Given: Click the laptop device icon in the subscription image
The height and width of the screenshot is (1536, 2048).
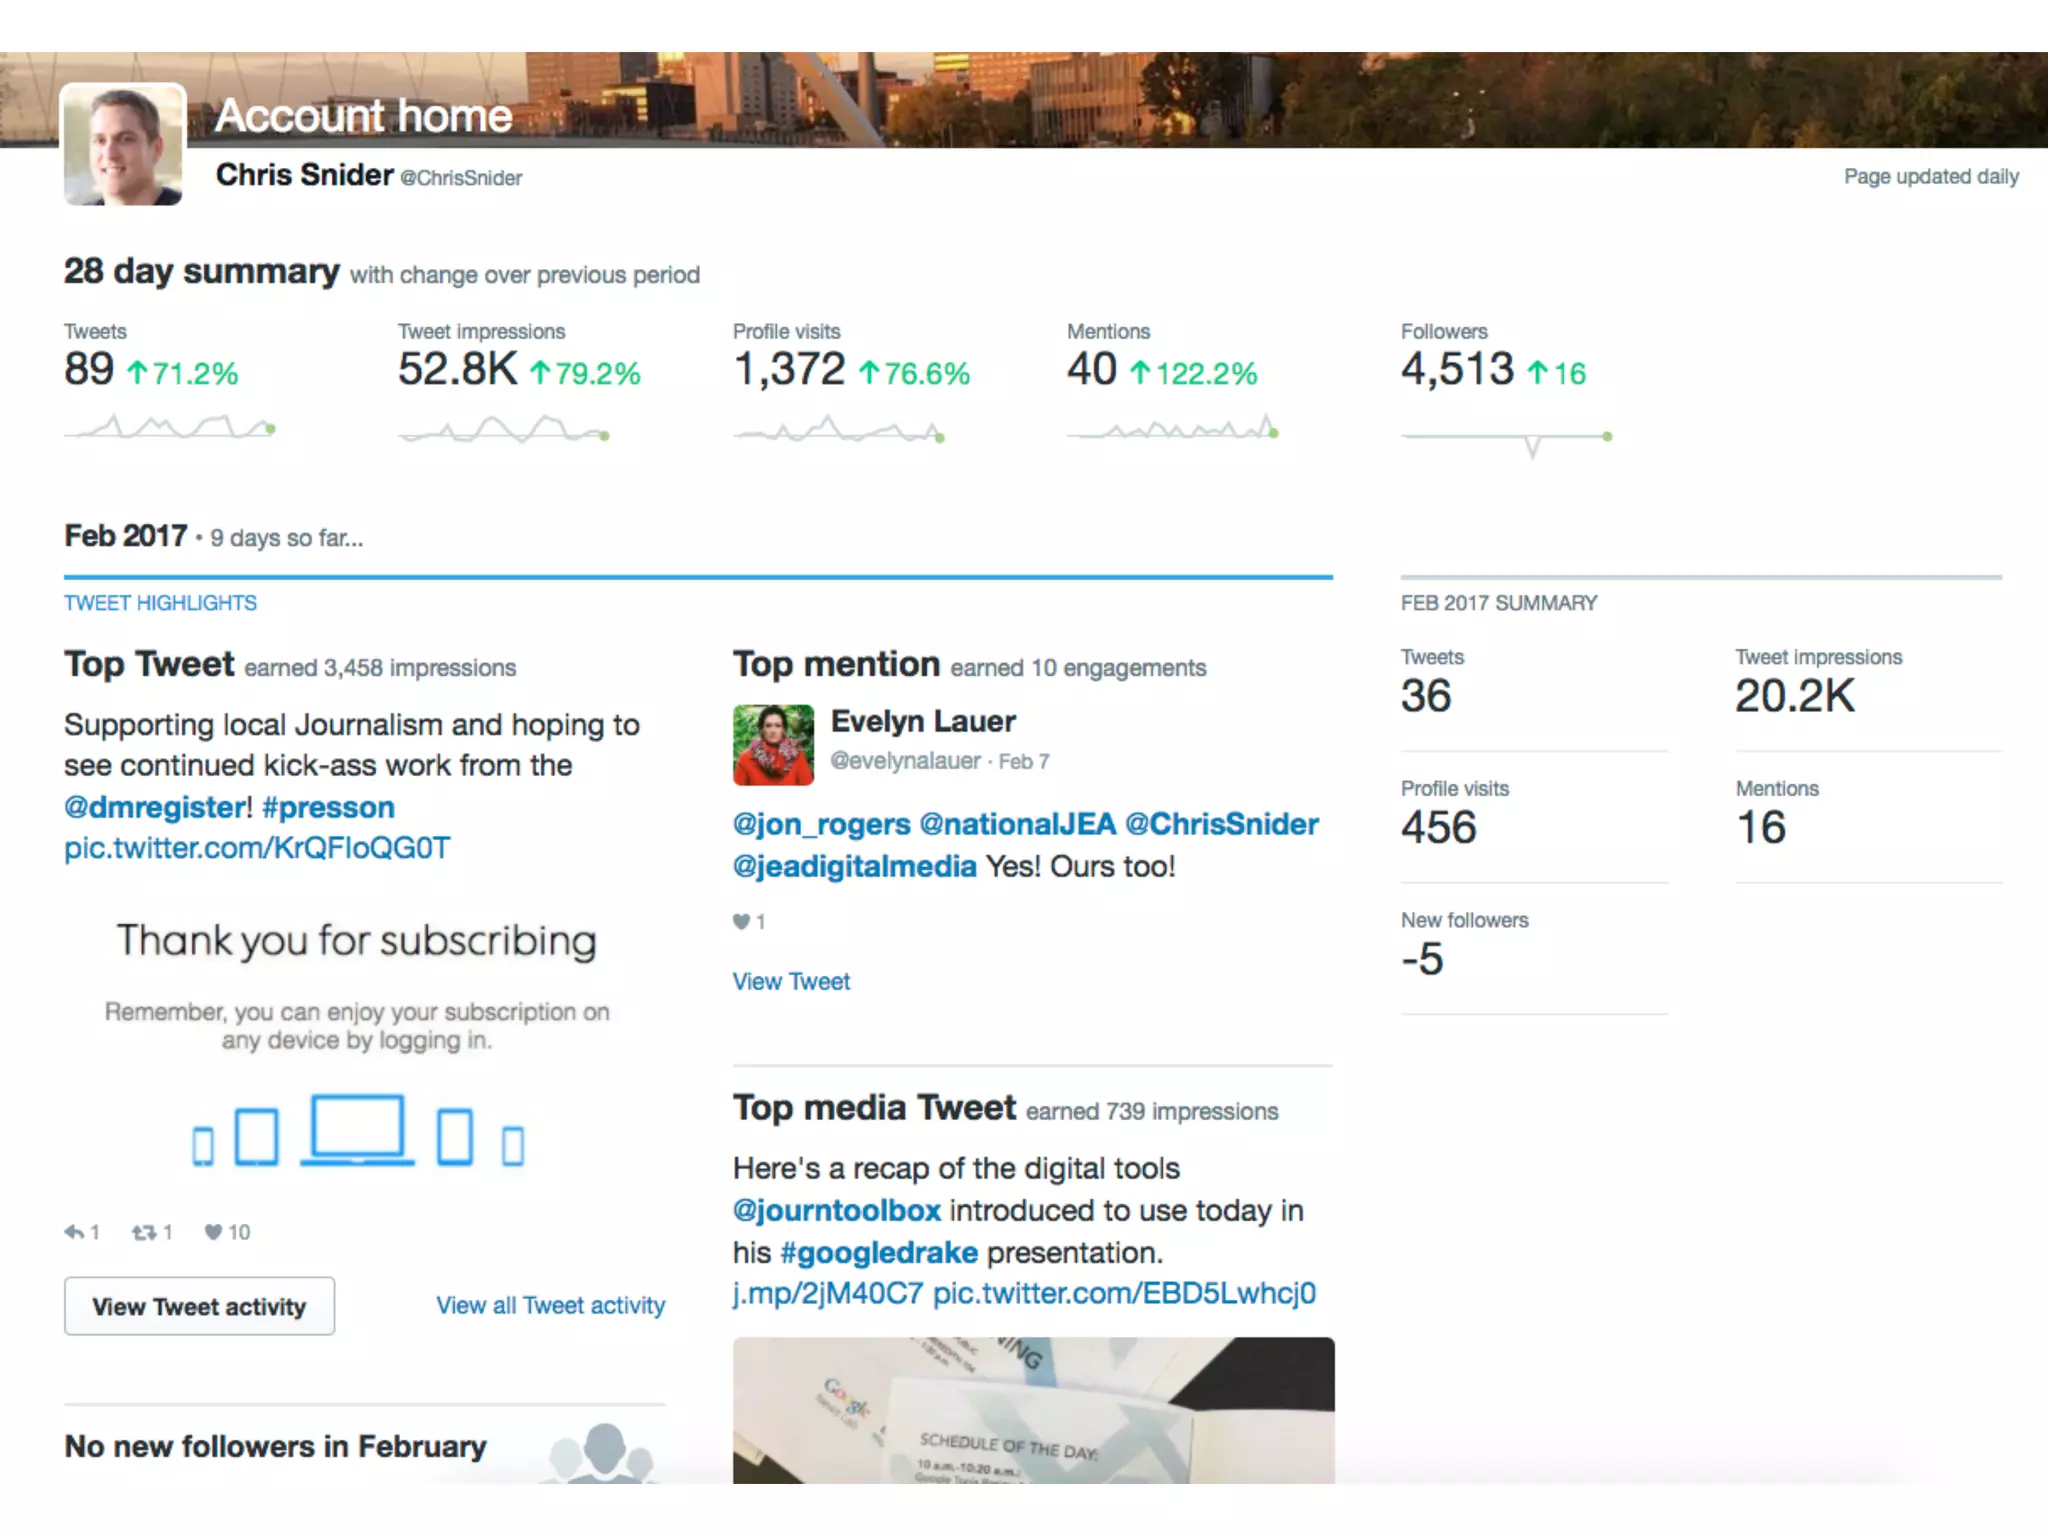Looking at the screenshot, I should point(357,1130).
